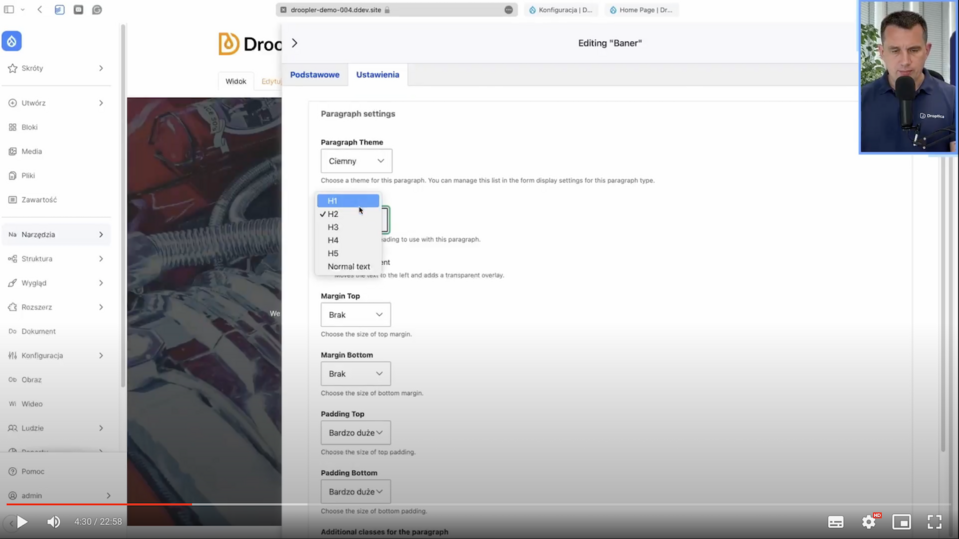Click the Zawartość content icon
The image size is (959, 539).
[x=12, y=199]
